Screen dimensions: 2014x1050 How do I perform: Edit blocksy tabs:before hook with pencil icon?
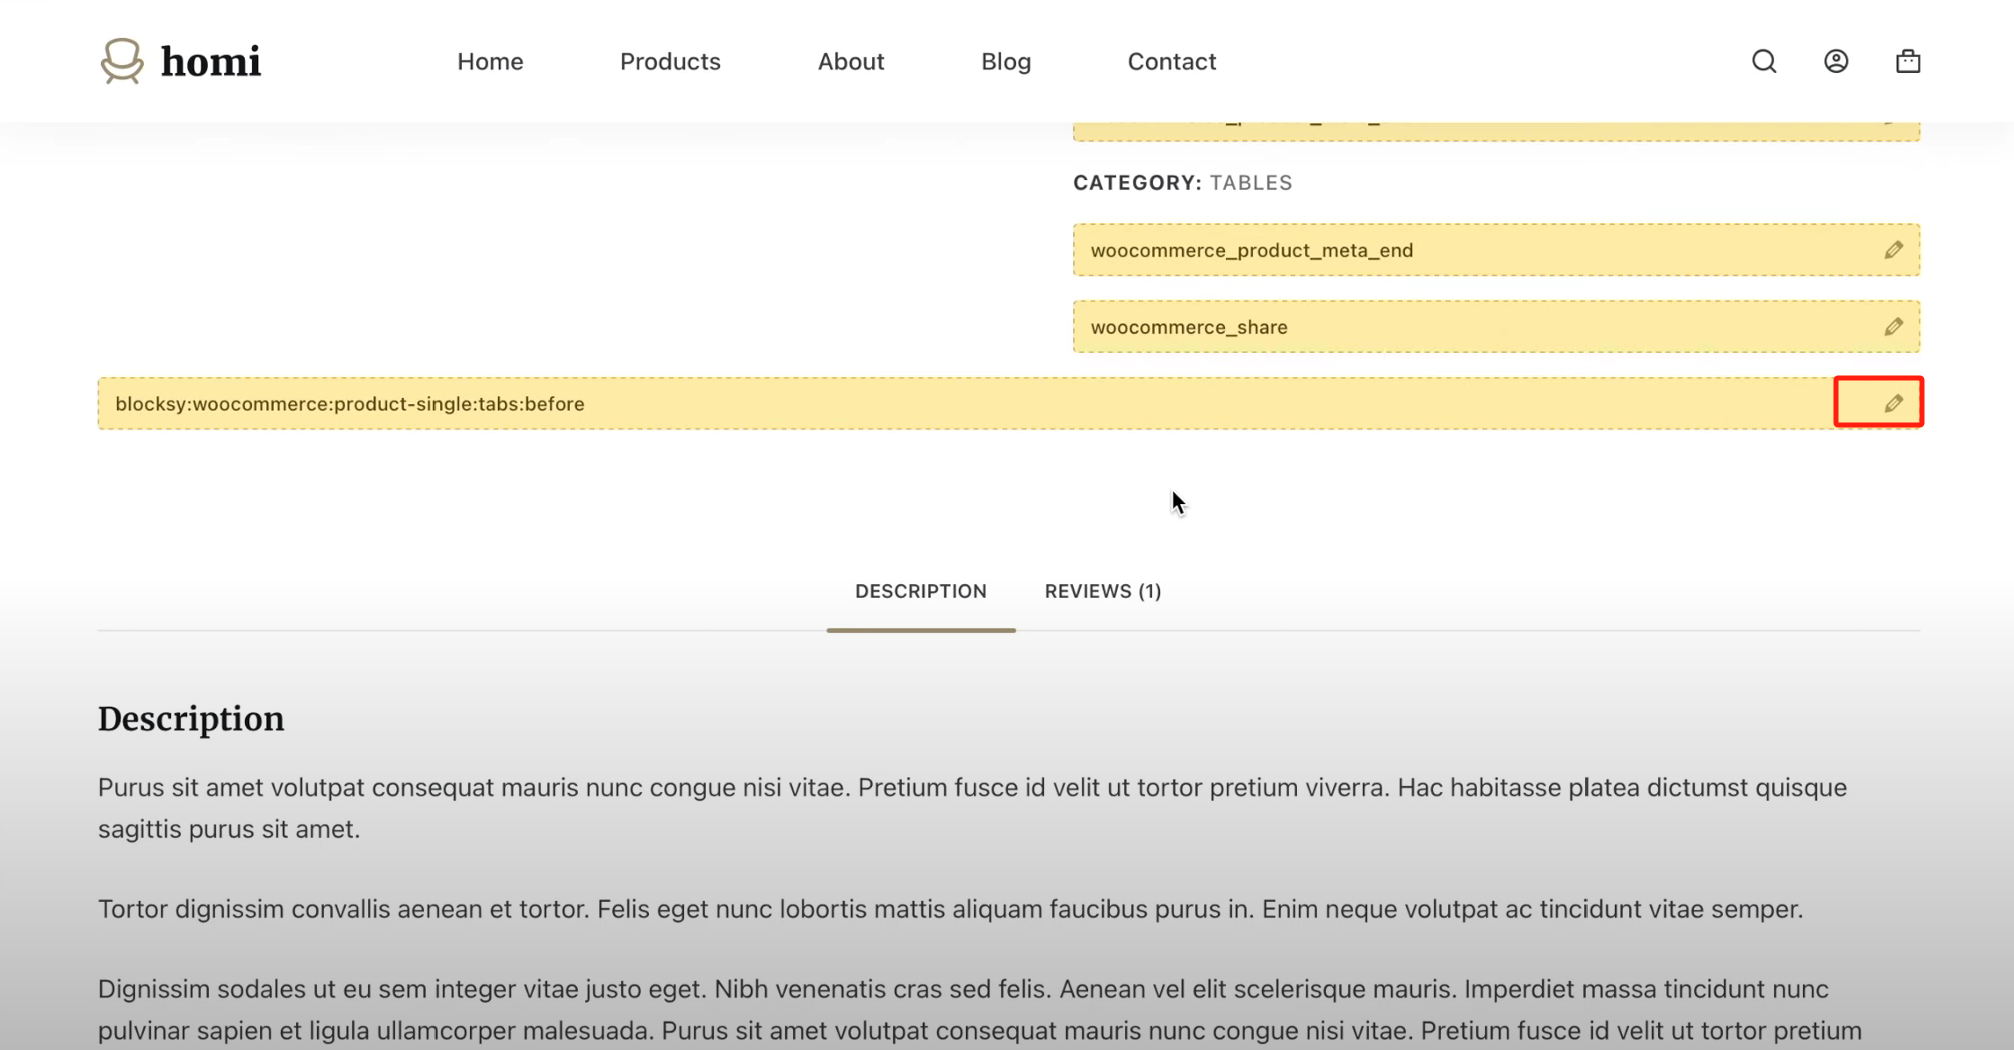[x=1894, y=403]
